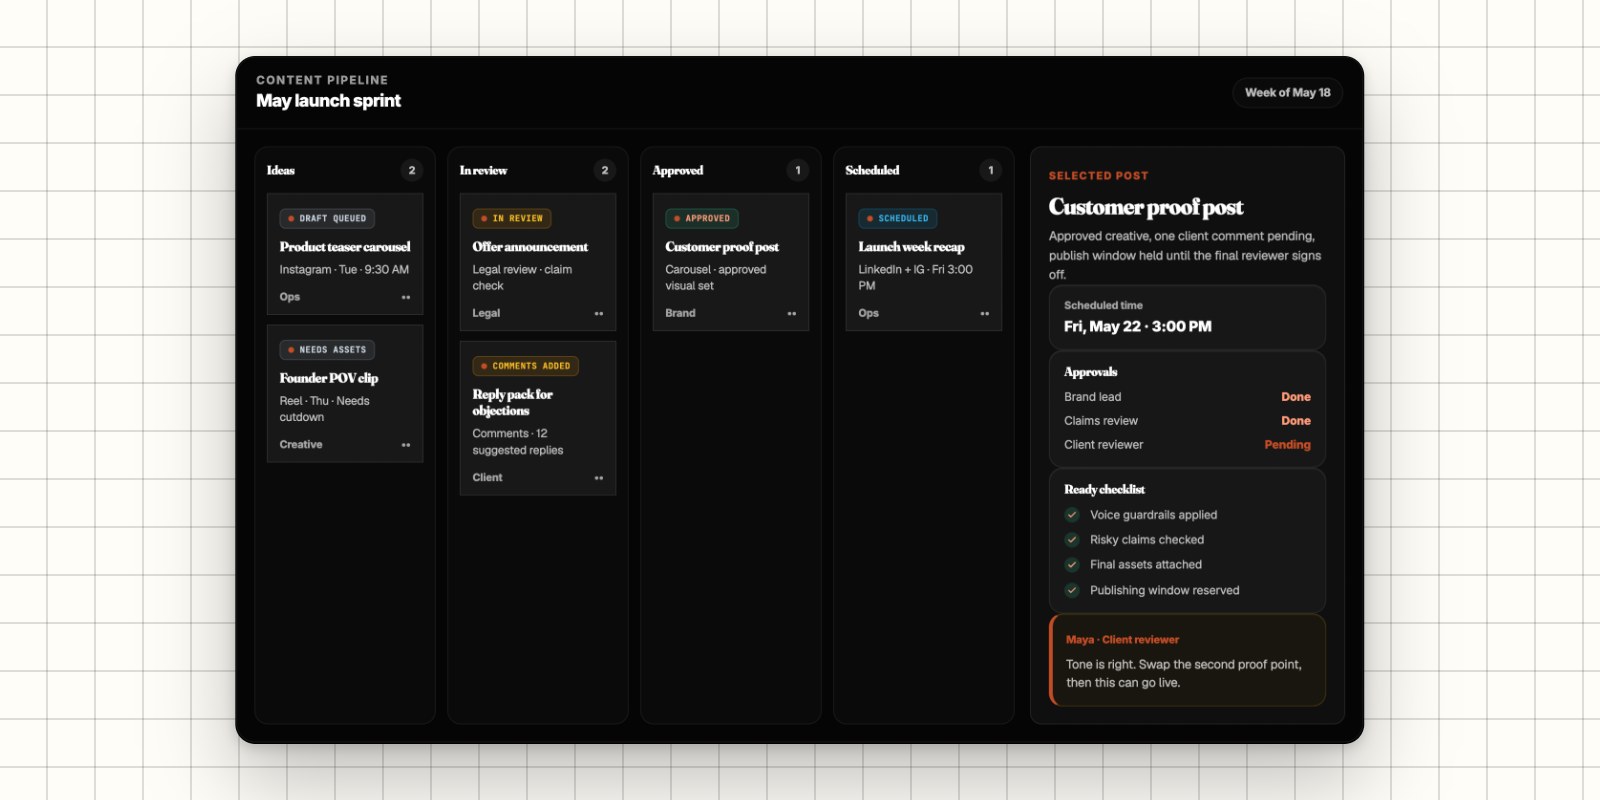Open the Offer announcement card title
1600x800 pixels.
(x=530, y=247)
